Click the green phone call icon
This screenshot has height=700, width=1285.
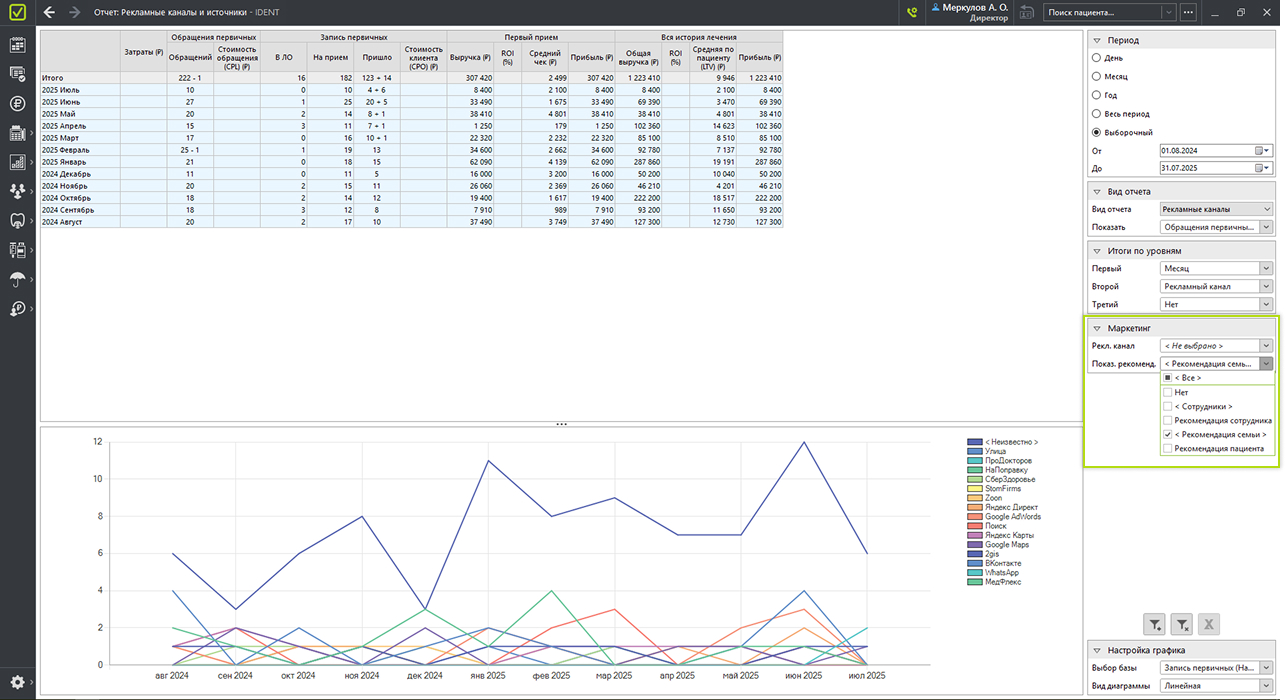[x=911, y=13]
